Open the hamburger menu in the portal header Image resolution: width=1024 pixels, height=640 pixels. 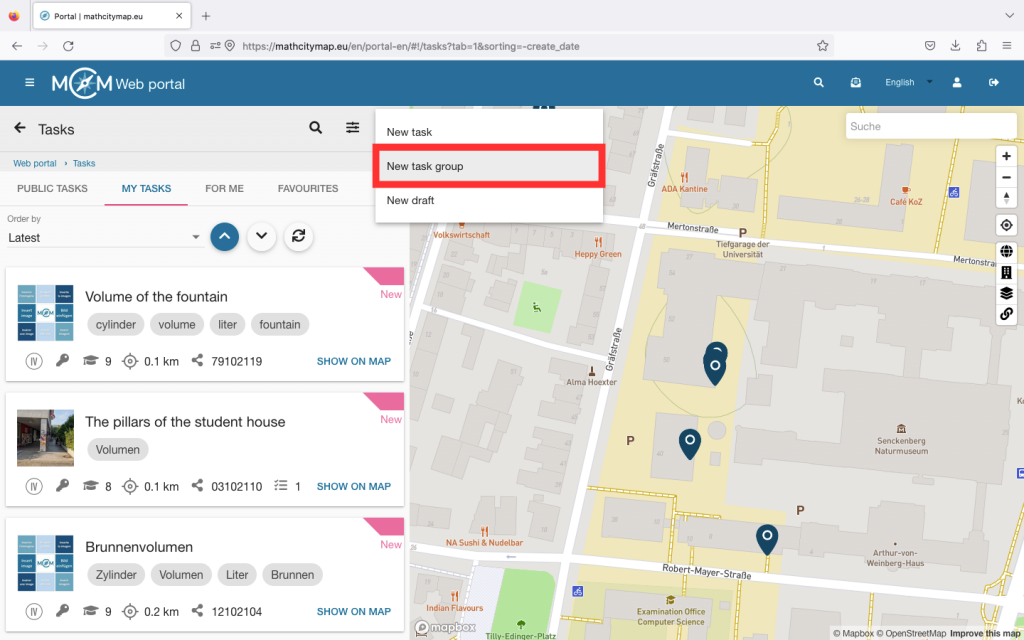pyautogui.click(x=30, y=83)
